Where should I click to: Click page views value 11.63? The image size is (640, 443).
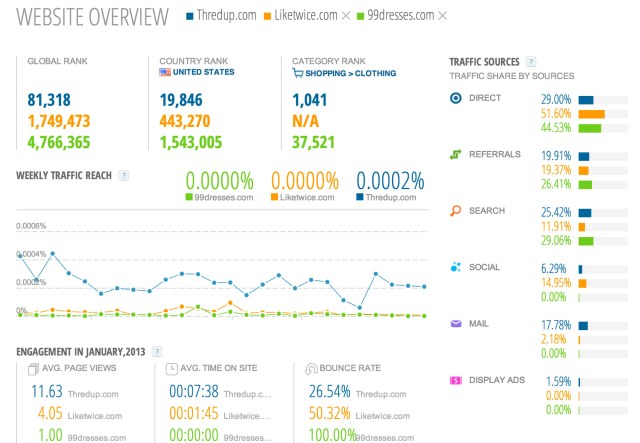[47, 392]
